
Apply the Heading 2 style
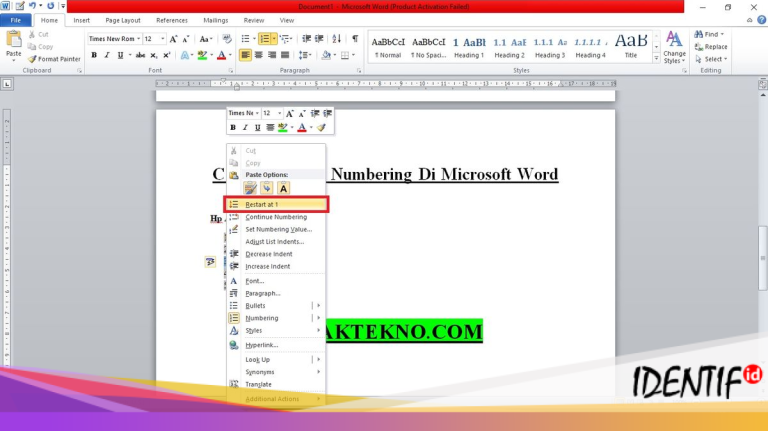pos(509,47)
